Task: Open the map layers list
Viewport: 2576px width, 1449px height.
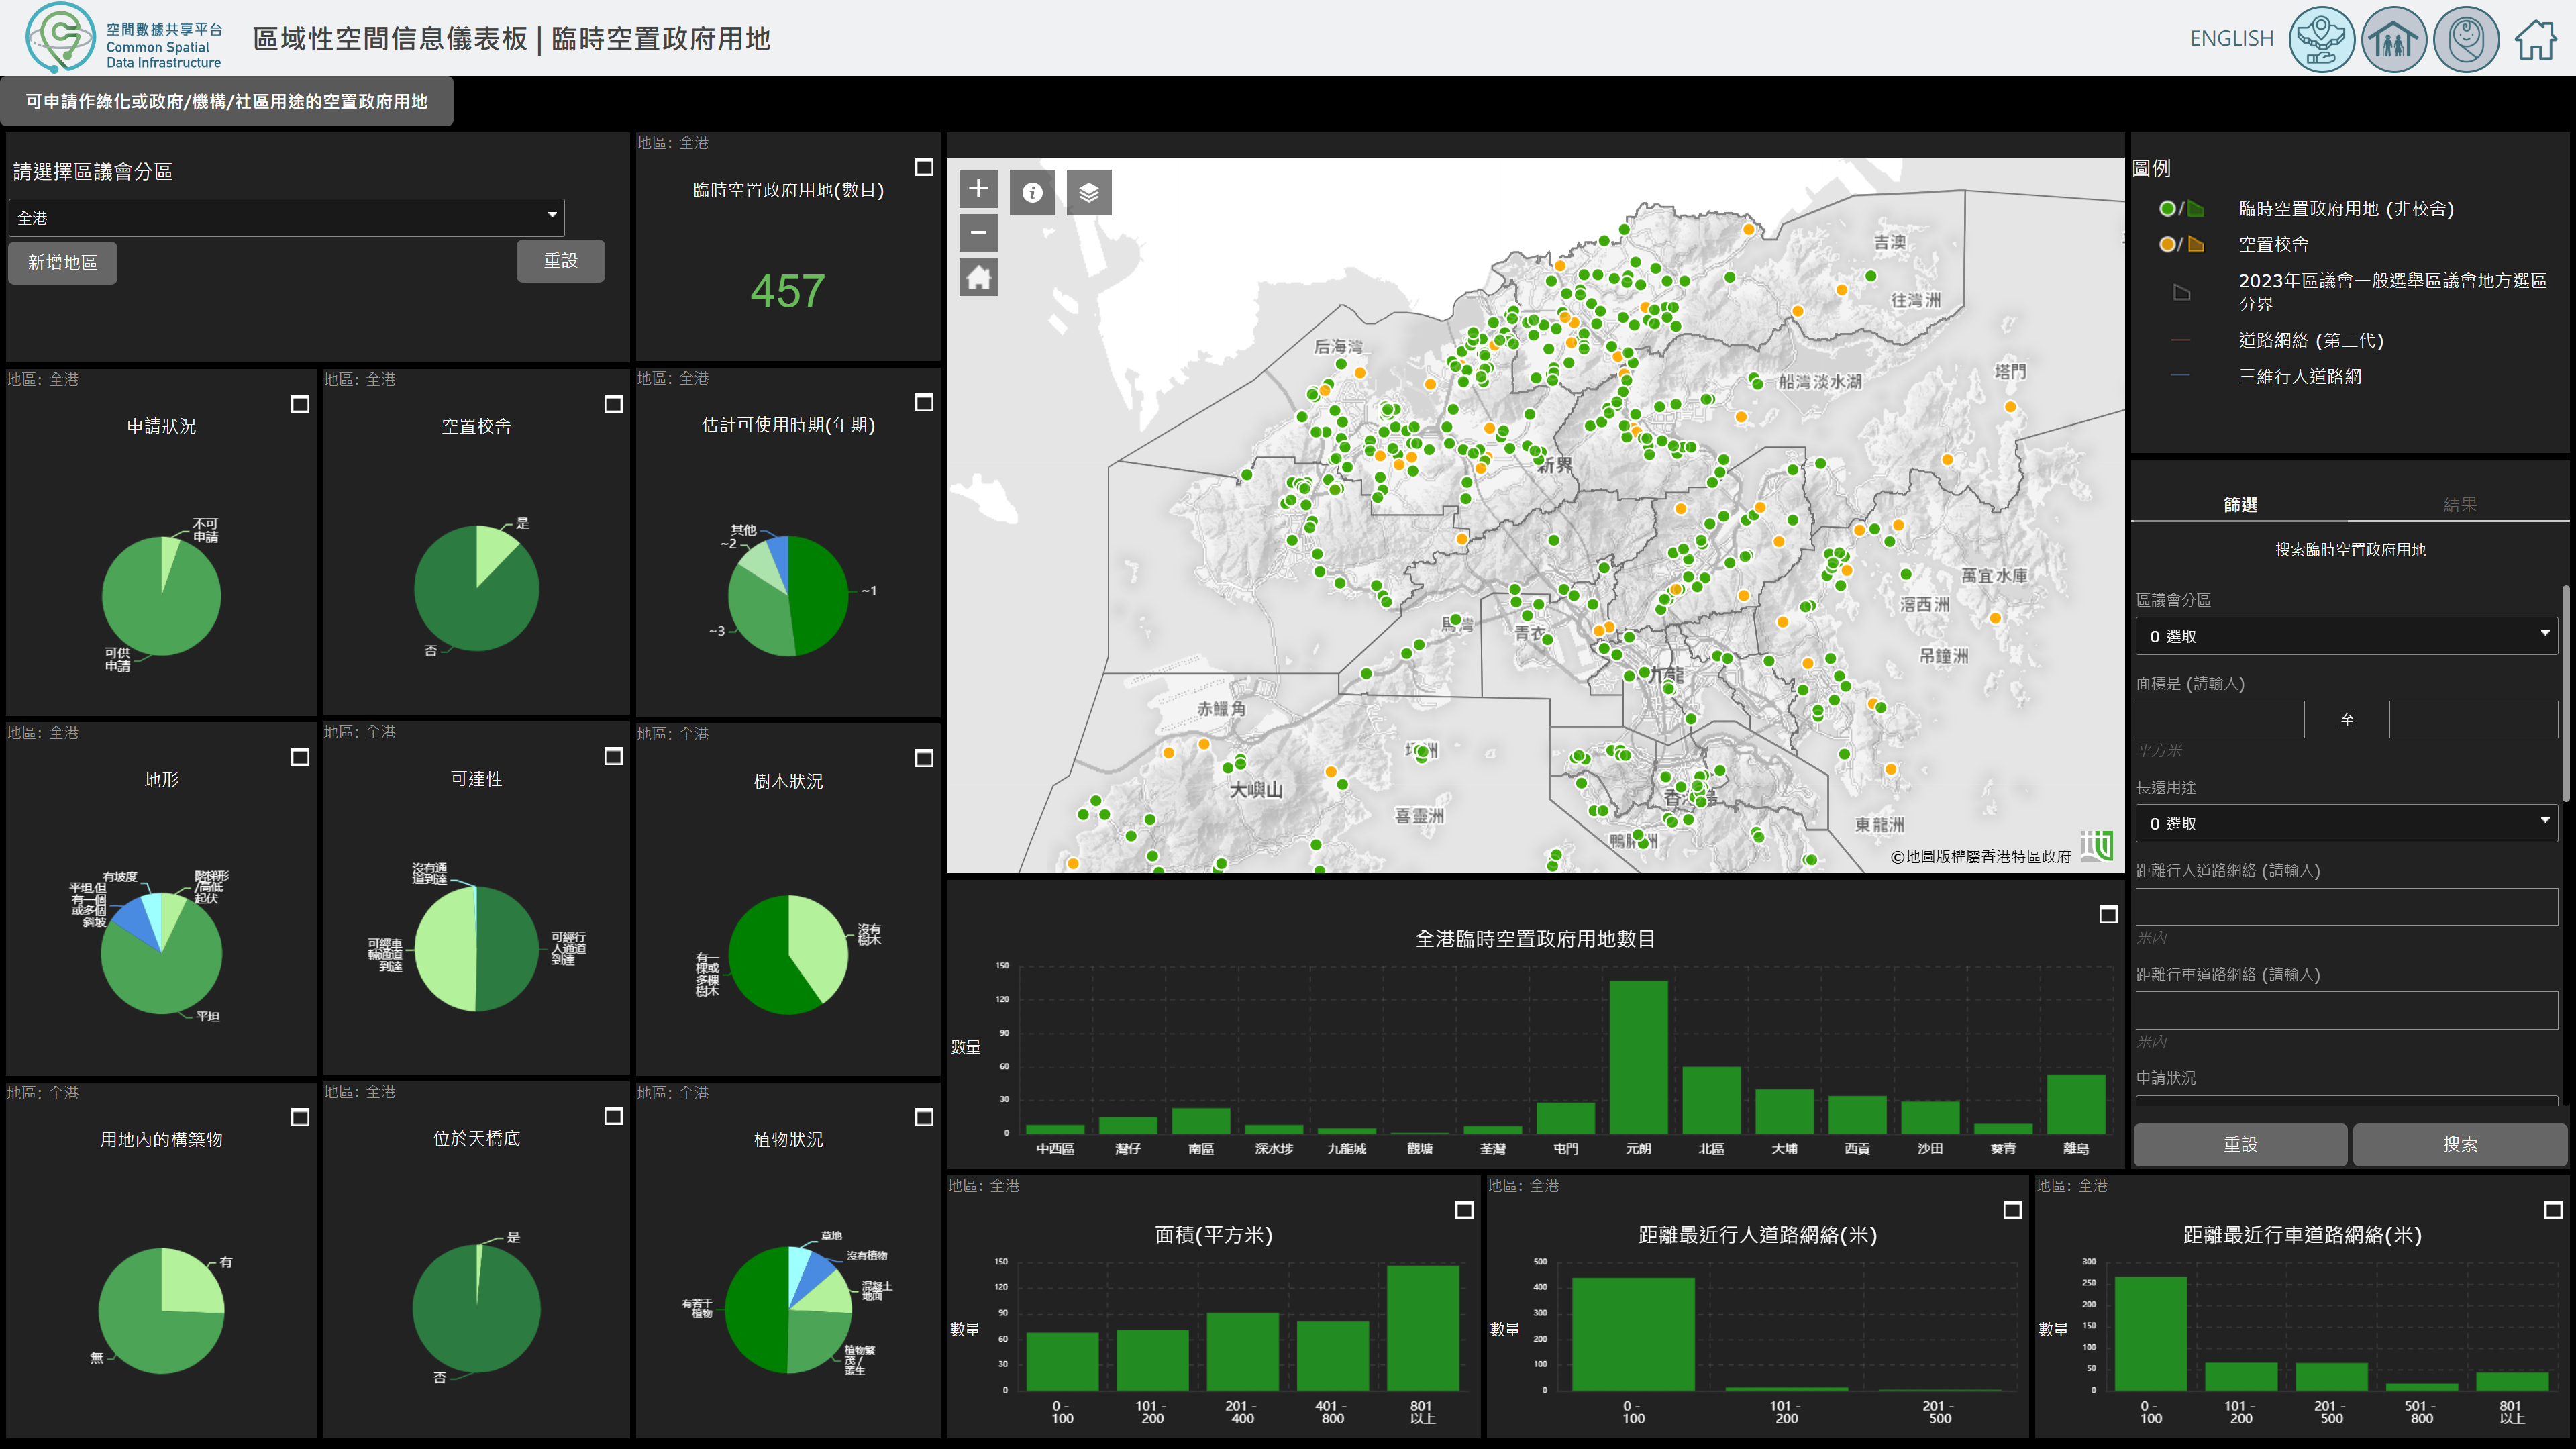Action: tap(1089, 192)
